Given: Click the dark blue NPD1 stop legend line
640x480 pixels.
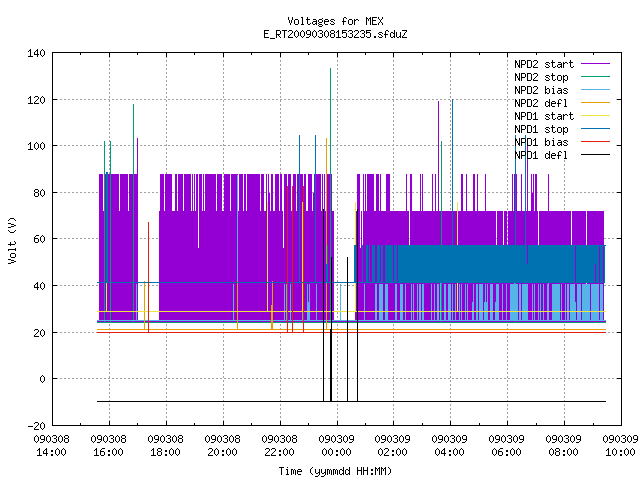Looking at the screenshot, I should (x=595, y=129).
